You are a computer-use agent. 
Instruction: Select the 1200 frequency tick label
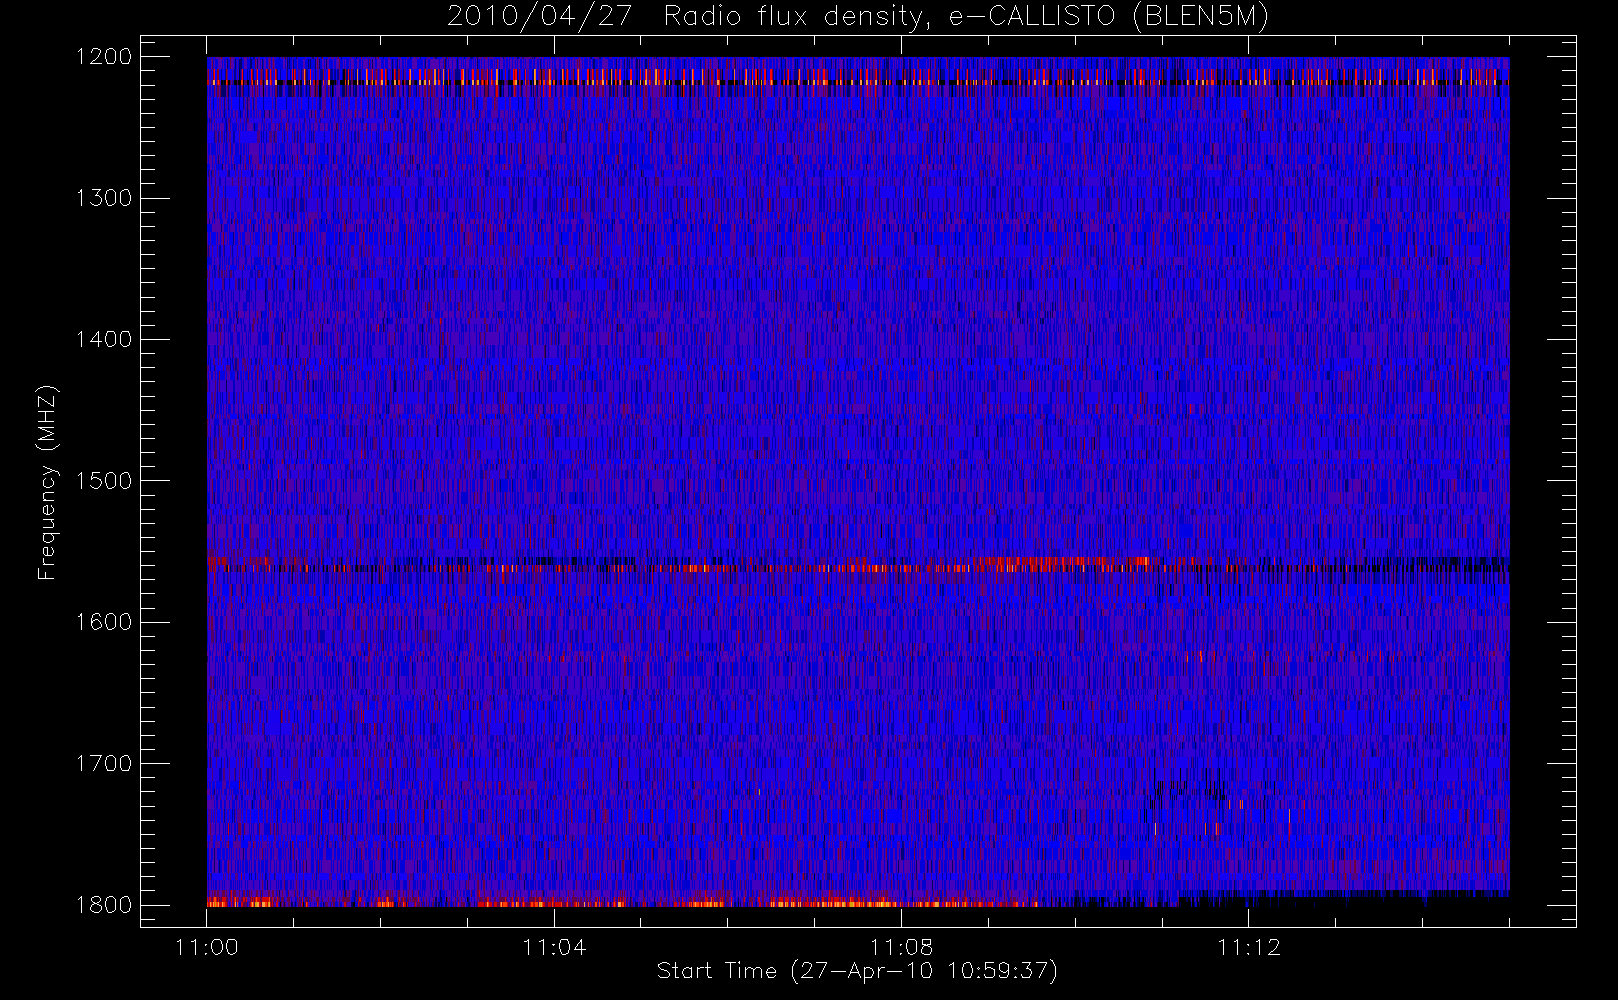coord(104,57)
